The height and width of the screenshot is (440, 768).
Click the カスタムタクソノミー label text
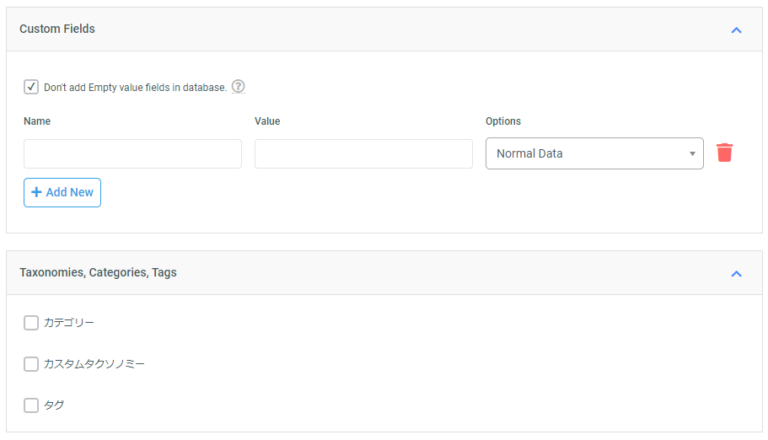94,364
